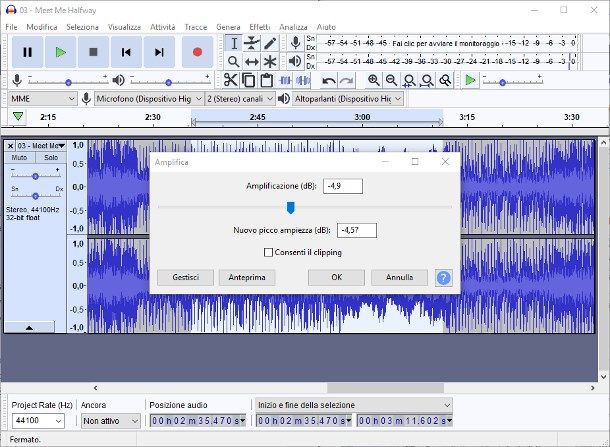The image size is (610, 447).
Task: Click the playback meter speaker icon
Action: (x=296, y=61)
